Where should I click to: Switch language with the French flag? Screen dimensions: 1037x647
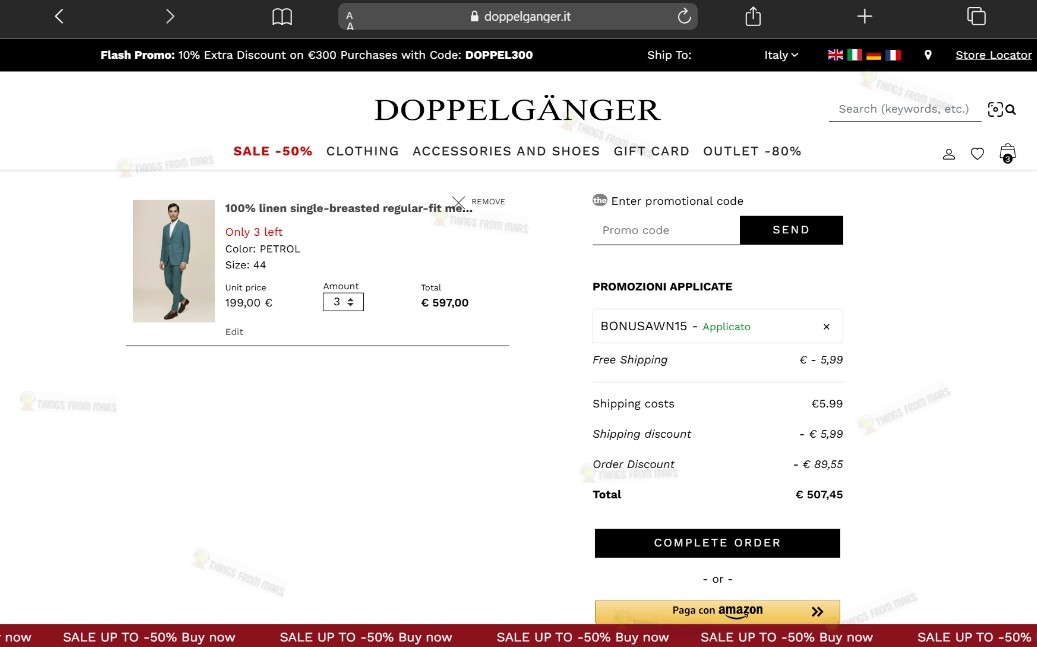coord(893,55)
